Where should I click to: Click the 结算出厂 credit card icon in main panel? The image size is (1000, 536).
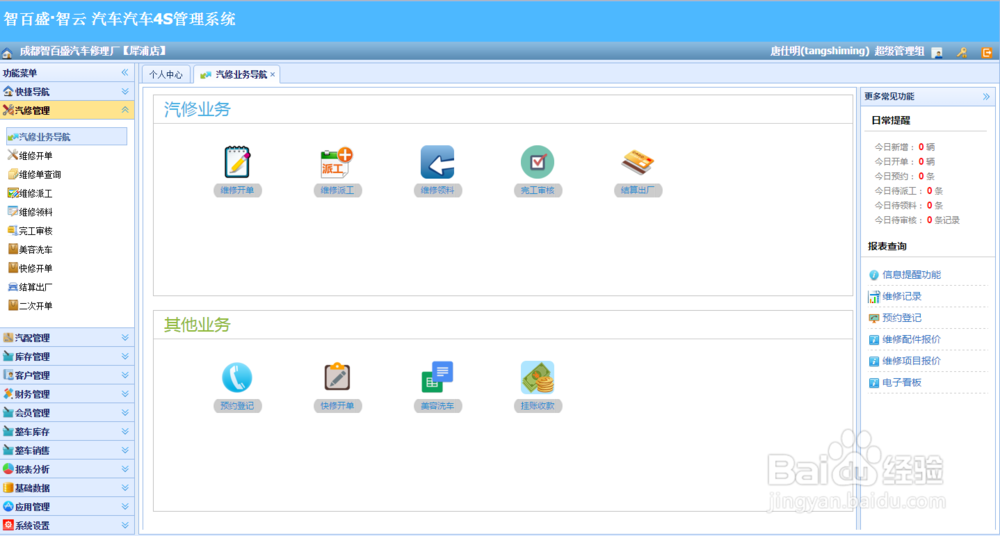point(638,163)
